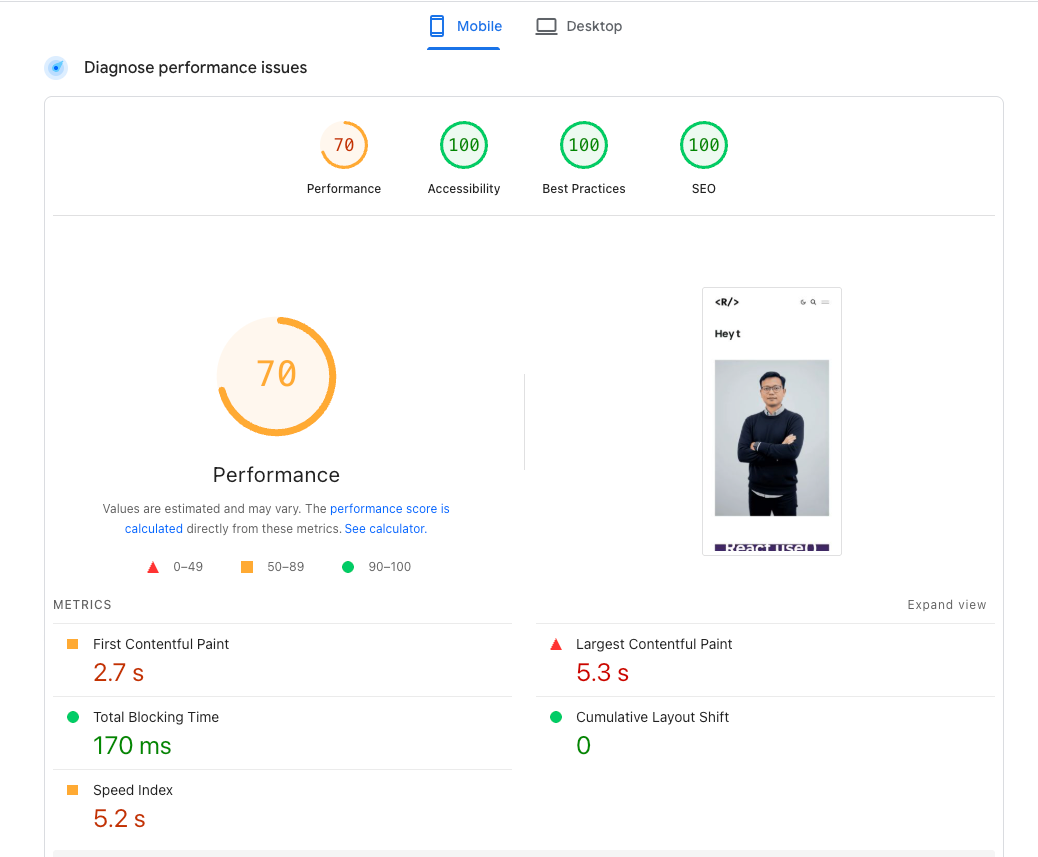Expand the First Contentful Paint metric
Image resolution: width=1038 pixels, height=857 pixels.
(161, 645)
